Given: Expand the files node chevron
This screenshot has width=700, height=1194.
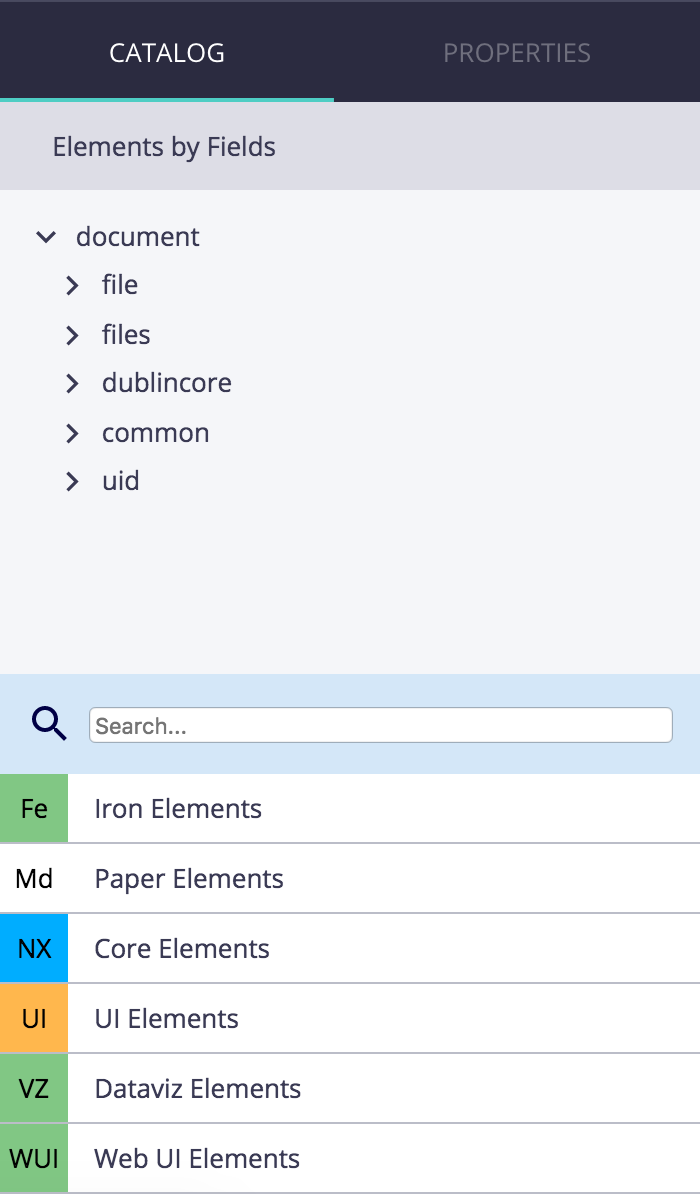Looking at the screenshot, I should (x=72, y=335).
